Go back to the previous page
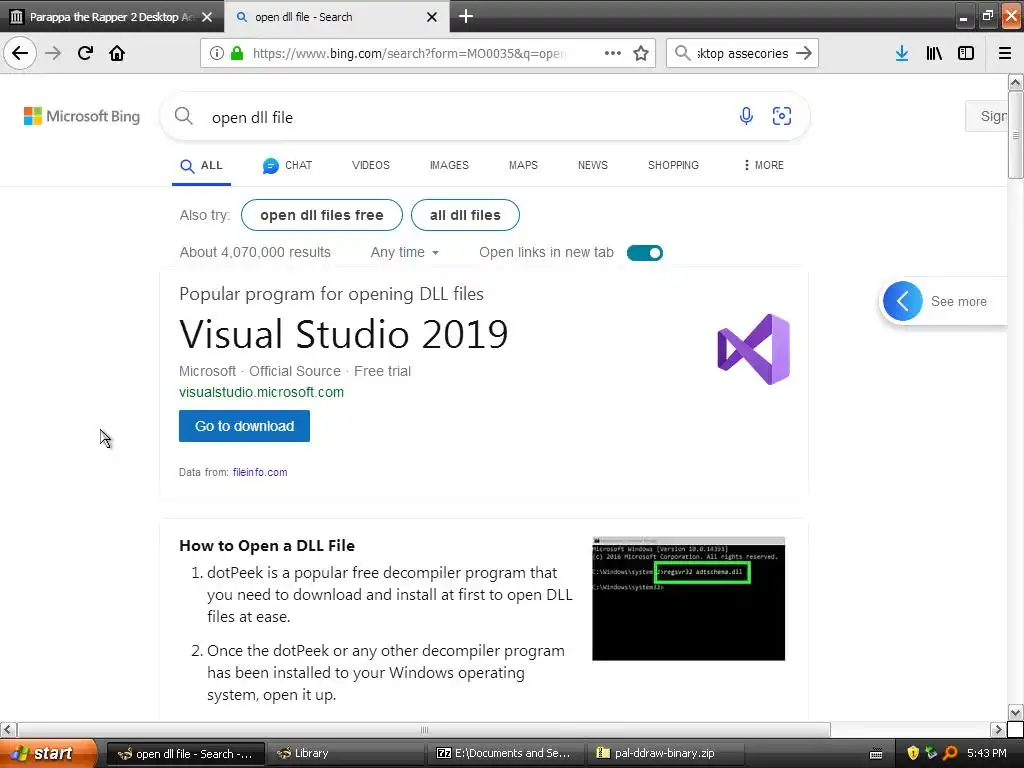Viewport: 1024px width, 768px height. pyautogui.click(x=20, y=53)
